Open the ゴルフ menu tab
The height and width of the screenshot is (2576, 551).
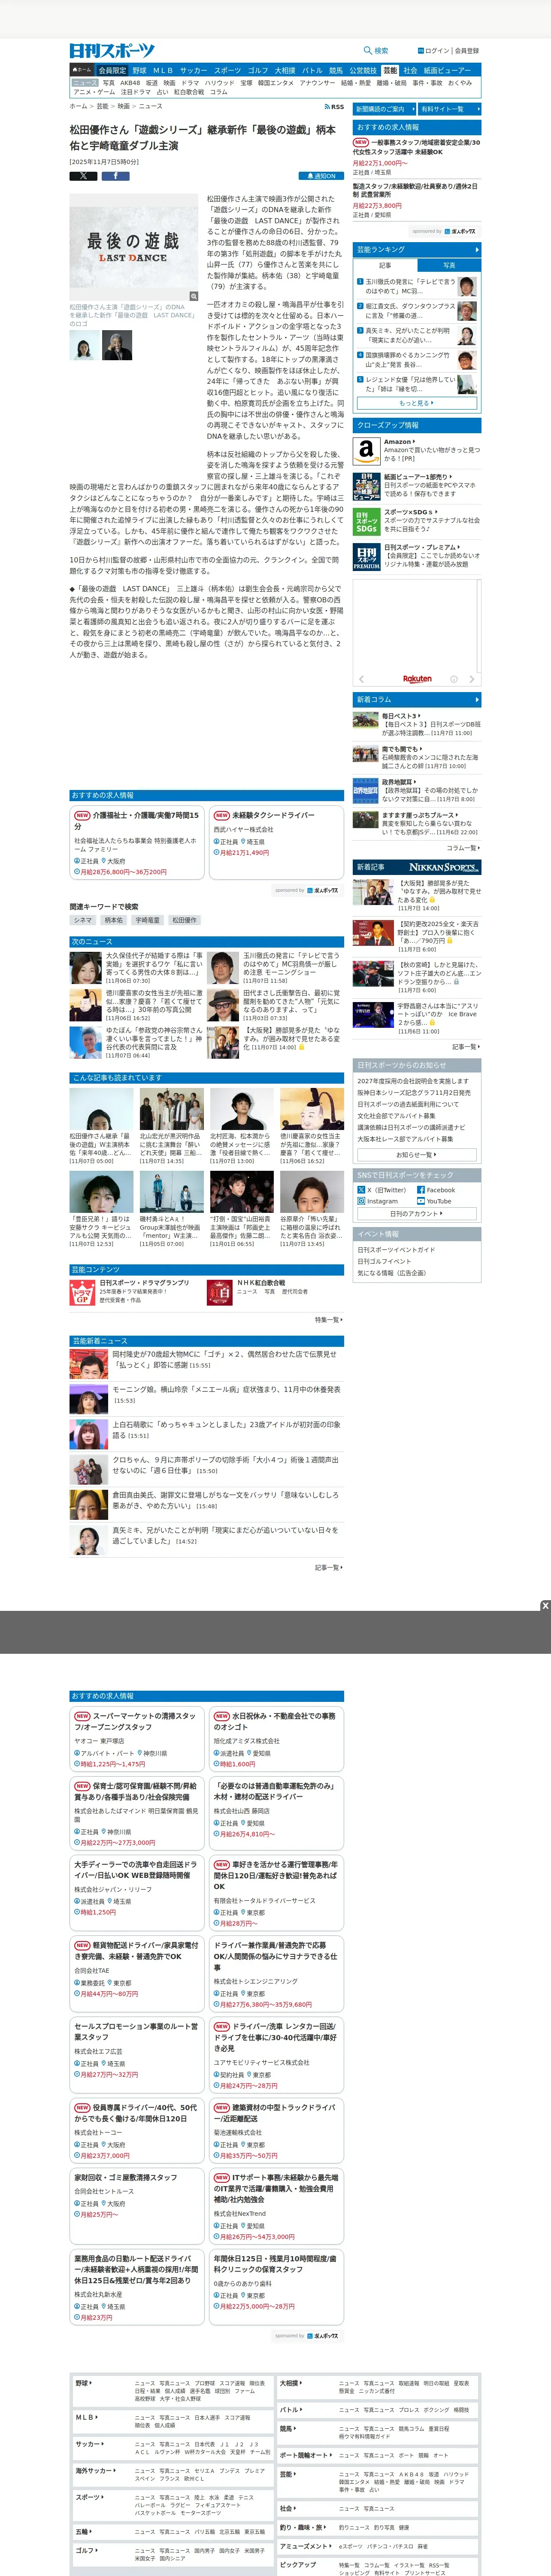point(258,71)
